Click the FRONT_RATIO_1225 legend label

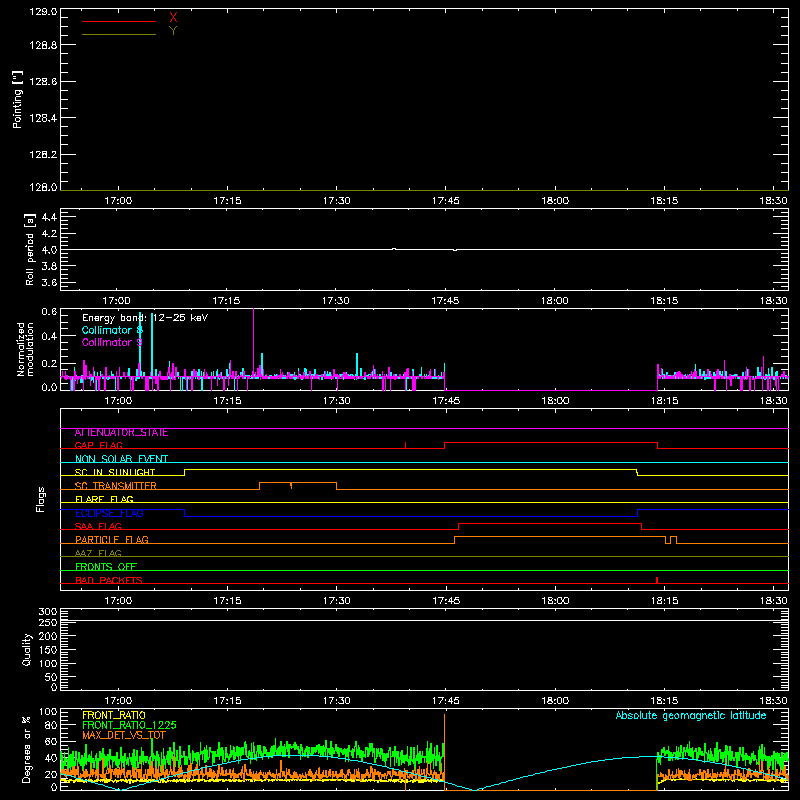pyautogui.click(x=129, y=725)
